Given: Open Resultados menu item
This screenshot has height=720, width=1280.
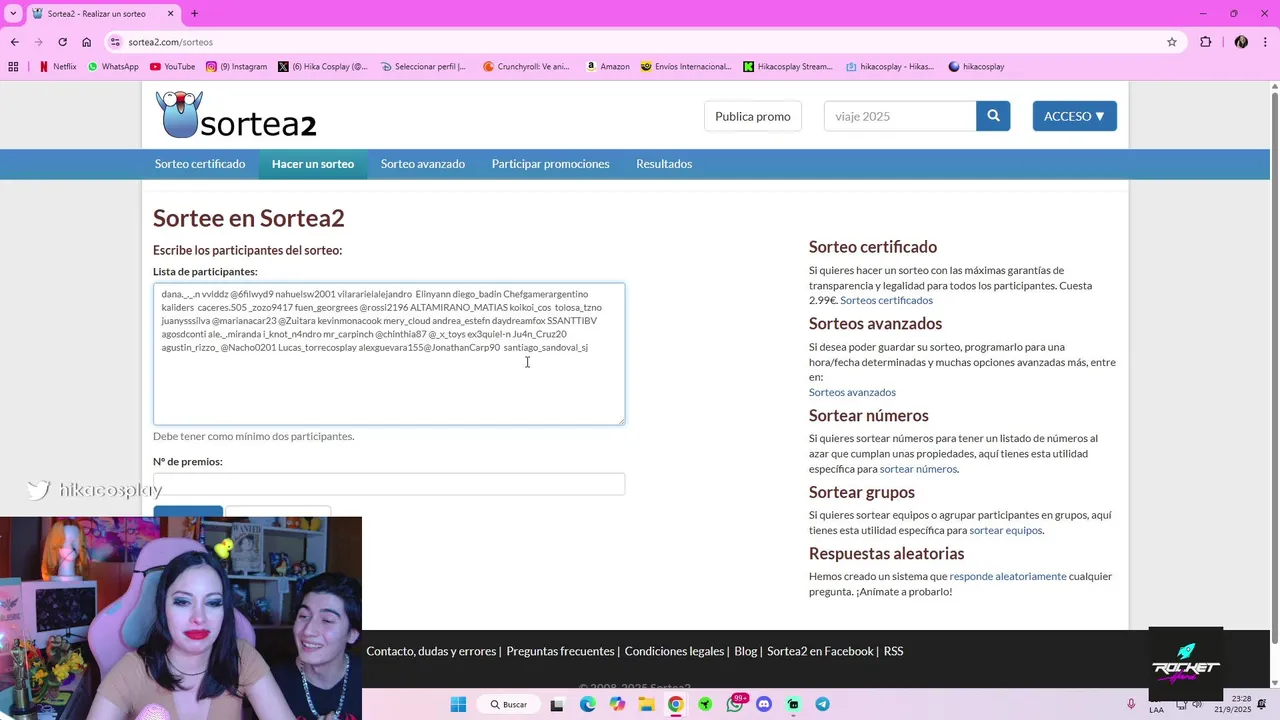Looking at the screenshot, I should (x=664, y=164).
